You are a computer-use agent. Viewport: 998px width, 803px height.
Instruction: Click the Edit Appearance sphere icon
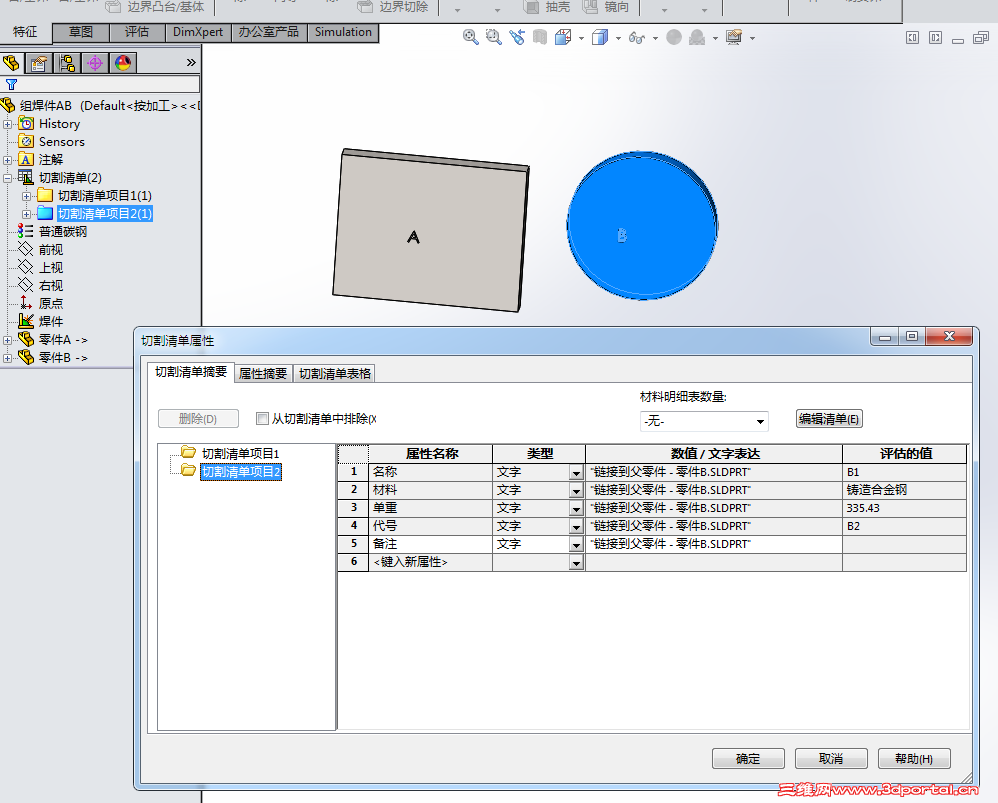coord(674,38)
